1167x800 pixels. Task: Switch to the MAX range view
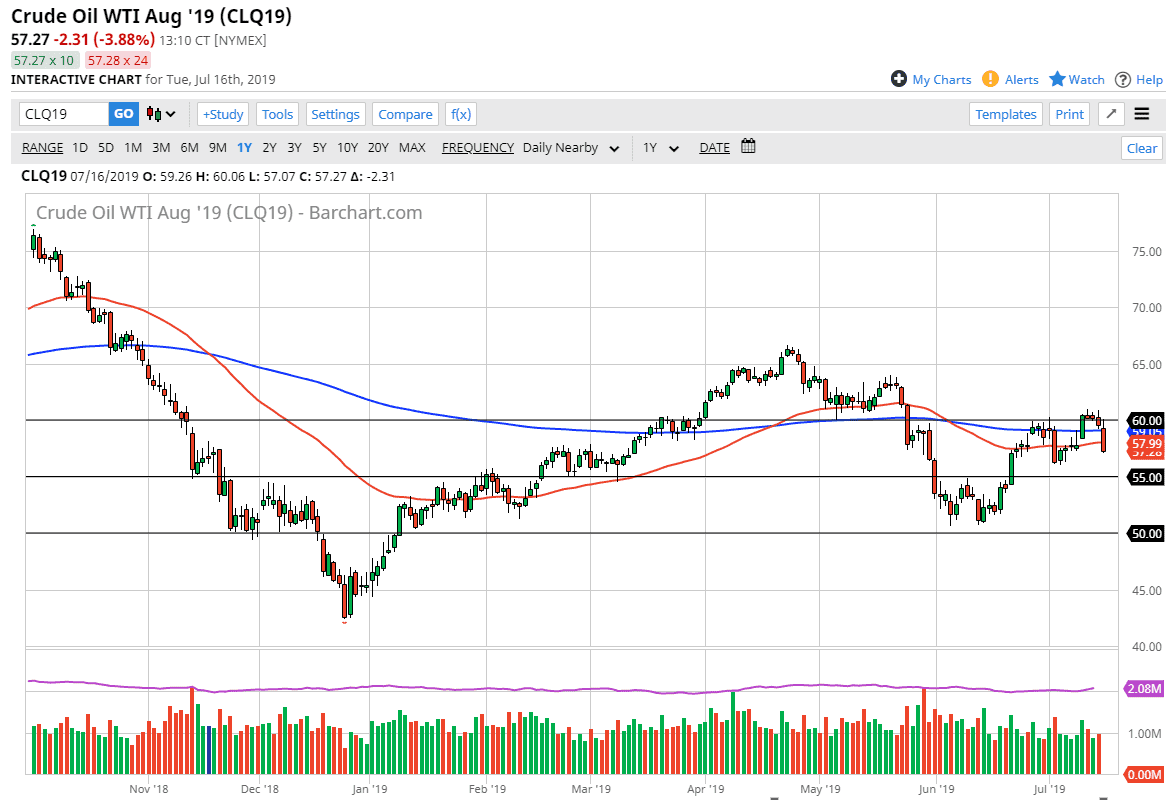tap(412, 147)
